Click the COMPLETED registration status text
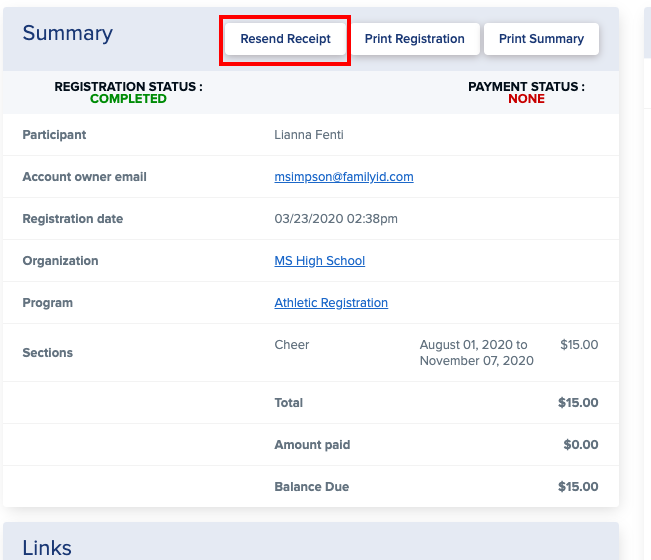 pyautogui.click(x=128, y=99)
